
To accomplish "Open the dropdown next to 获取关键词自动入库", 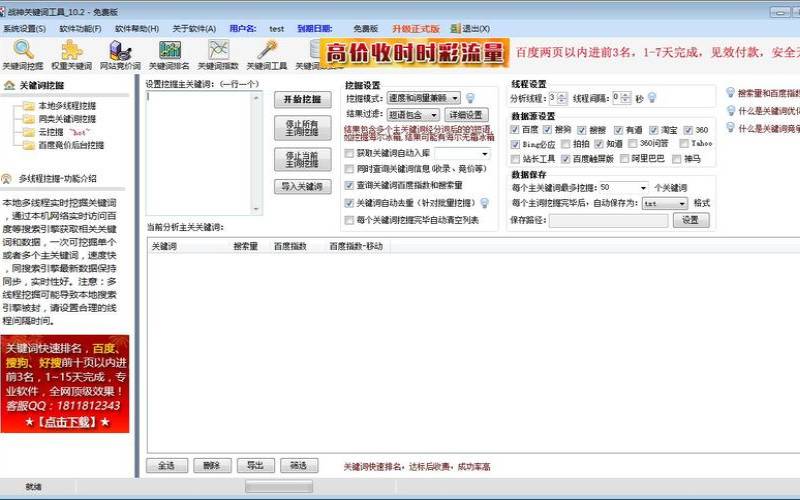I will point(462,153).
